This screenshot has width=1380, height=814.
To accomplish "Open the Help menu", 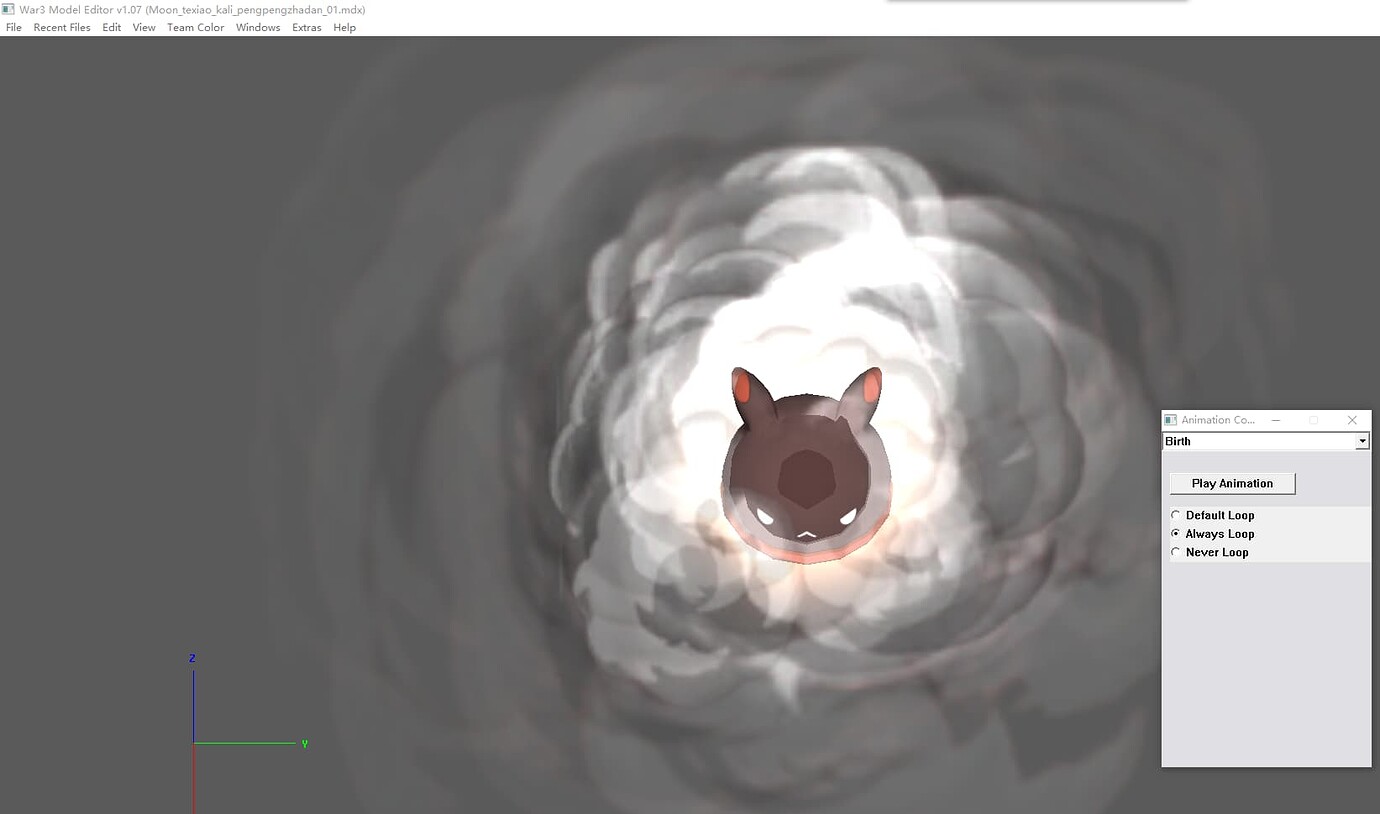I will [345, 27].
